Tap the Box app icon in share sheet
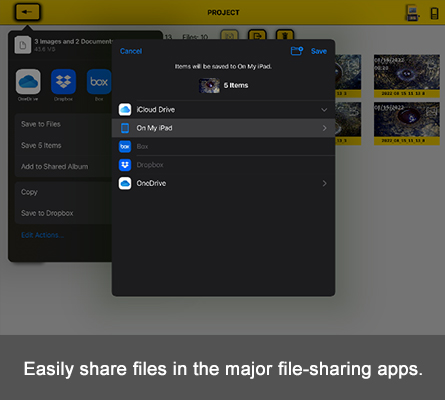 [x=99, y=82]
